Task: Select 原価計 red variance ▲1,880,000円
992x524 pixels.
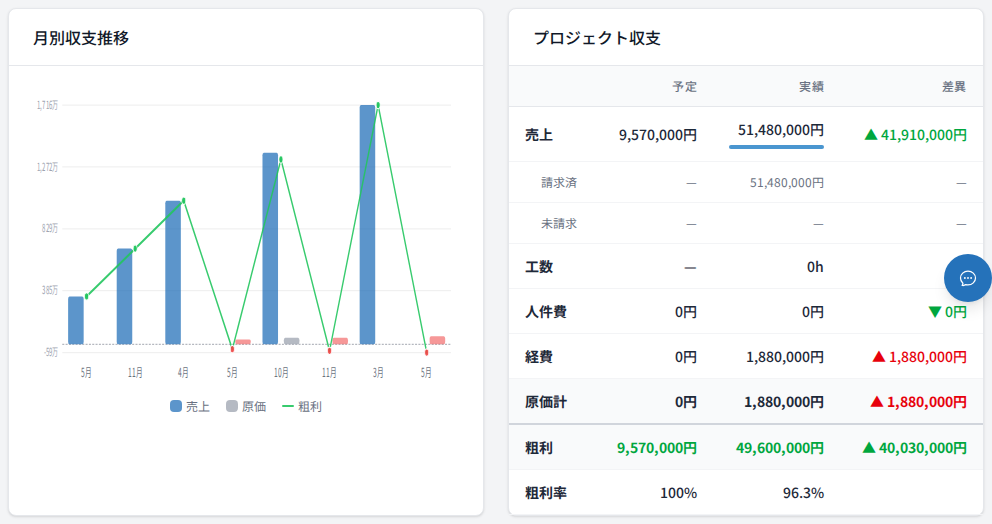Action: coord(919,402)
